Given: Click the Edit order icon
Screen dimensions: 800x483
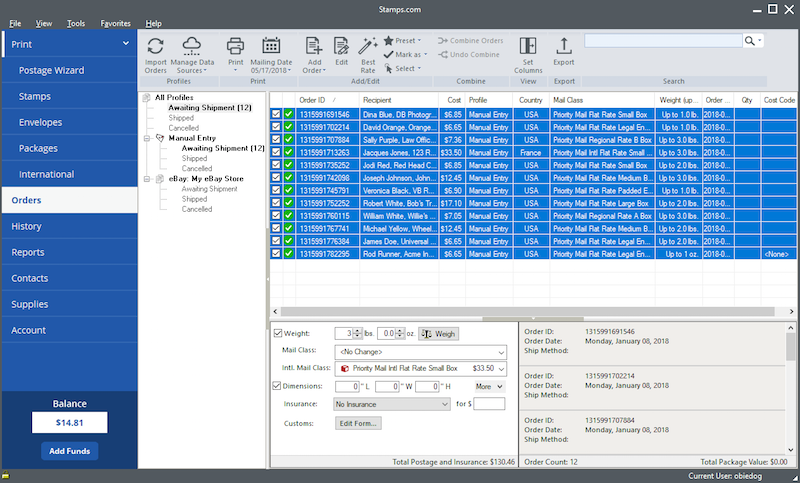Looking at the screenshot, I should (x=341, y=46).
